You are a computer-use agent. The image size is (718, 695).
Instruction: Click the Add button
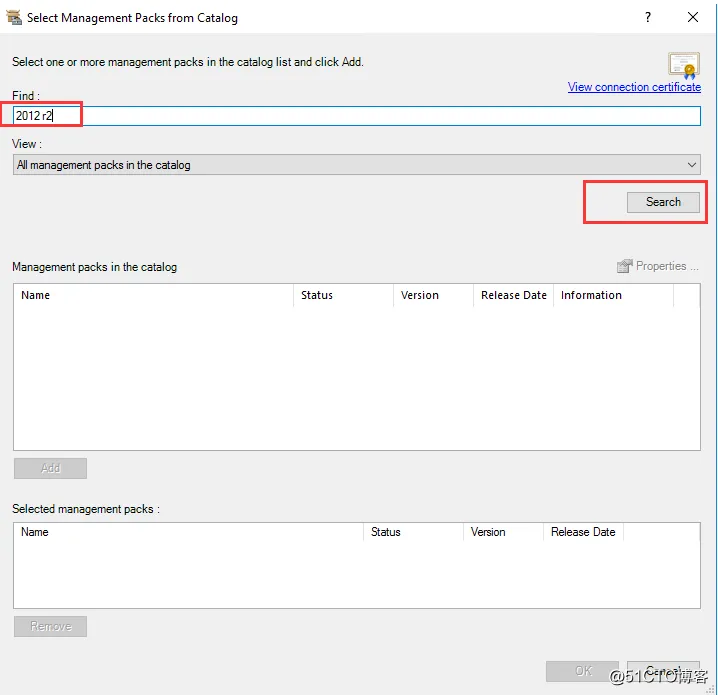click(x=50, y=468)
